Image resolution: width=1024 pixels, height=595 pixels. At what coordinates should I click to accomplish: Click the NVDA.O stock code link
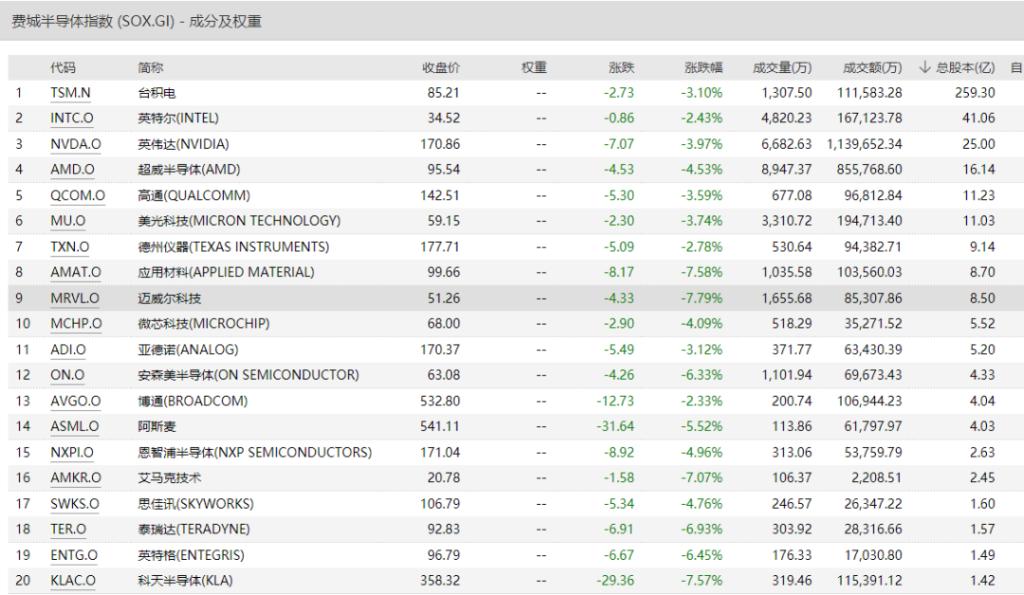(x=76, y=144)
